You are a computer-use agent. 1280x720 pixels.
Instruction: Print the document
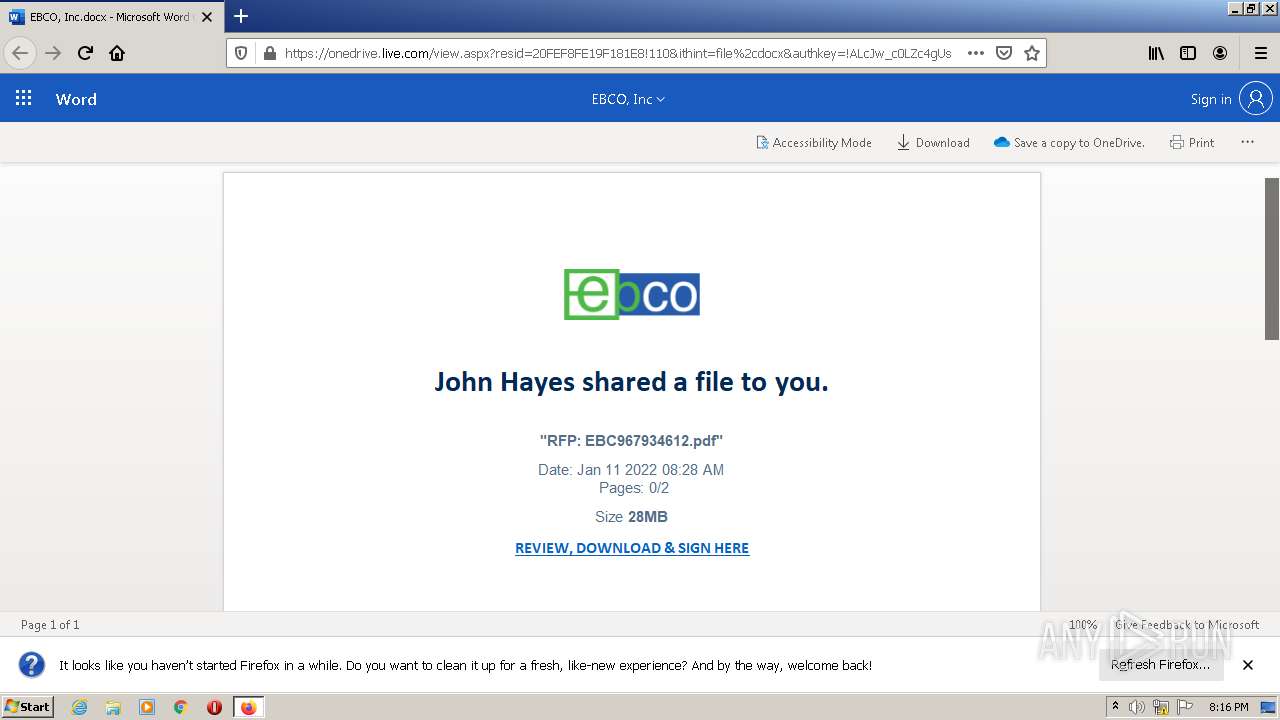1192,142
